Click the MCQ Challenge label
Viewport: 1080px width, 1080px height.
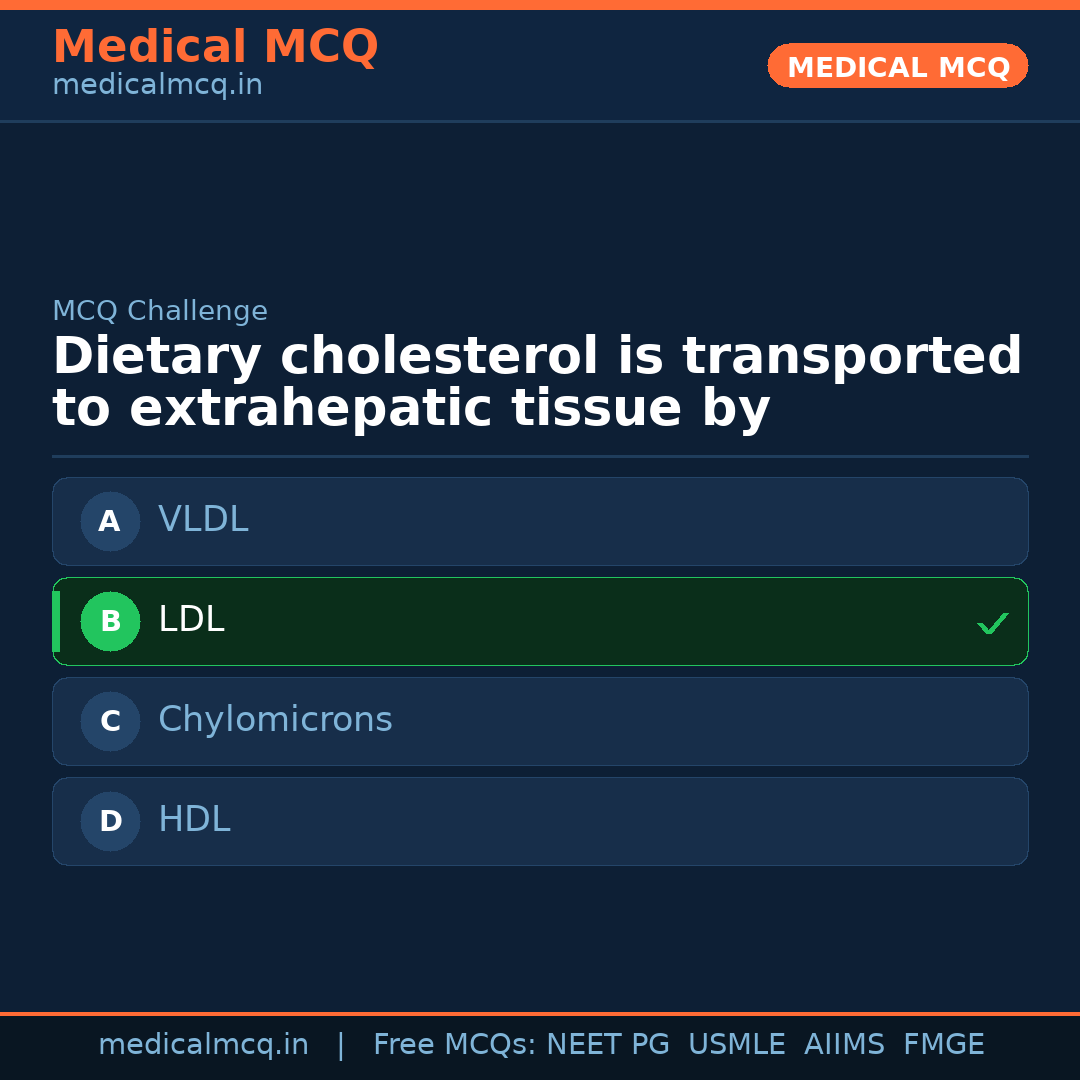coord(160,311)
